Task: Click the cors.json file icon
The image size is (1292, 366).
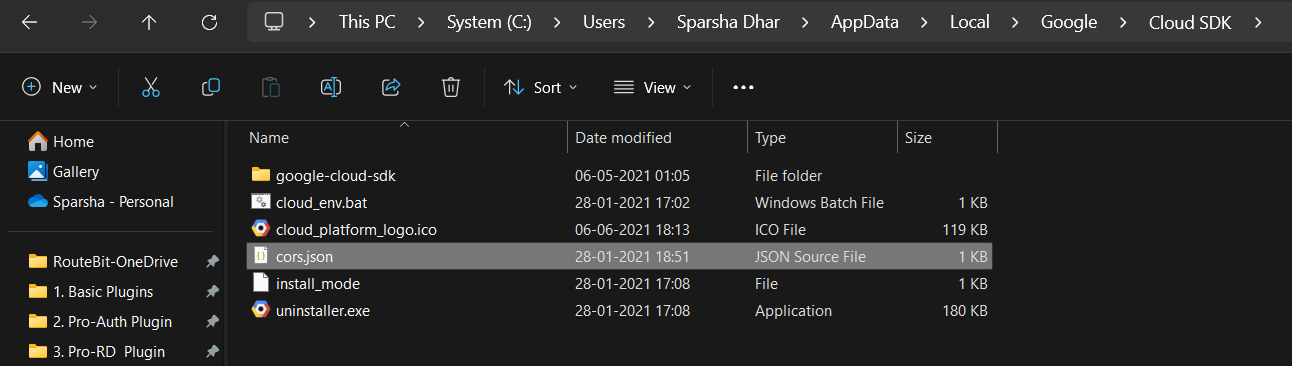Action: pos(261,256)
